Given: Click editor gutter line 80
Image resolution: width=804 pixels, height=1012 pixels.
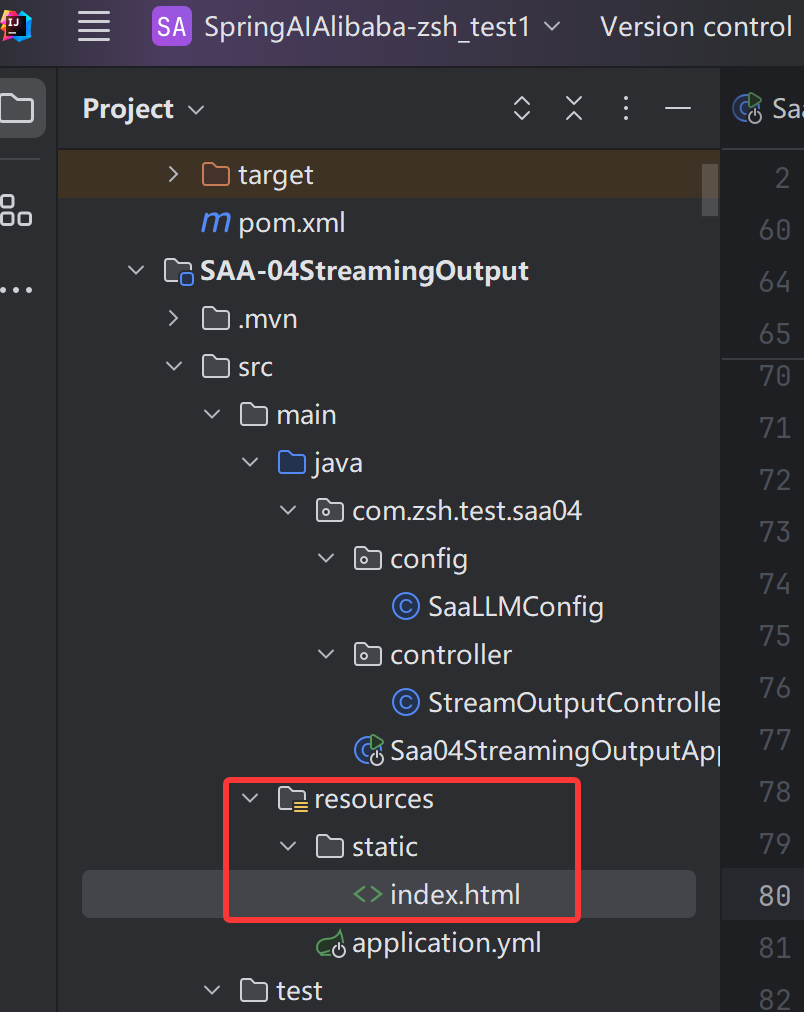Looking at the screenshot, I should point(775,895).
